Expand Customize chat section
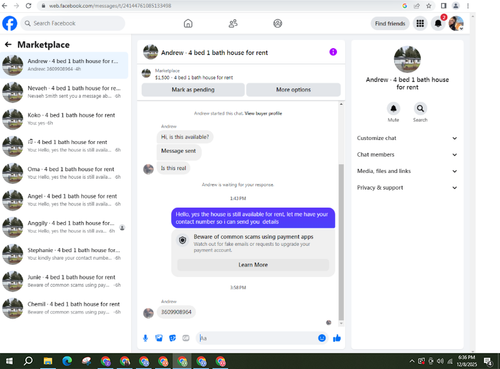 [x=407, y=138]
